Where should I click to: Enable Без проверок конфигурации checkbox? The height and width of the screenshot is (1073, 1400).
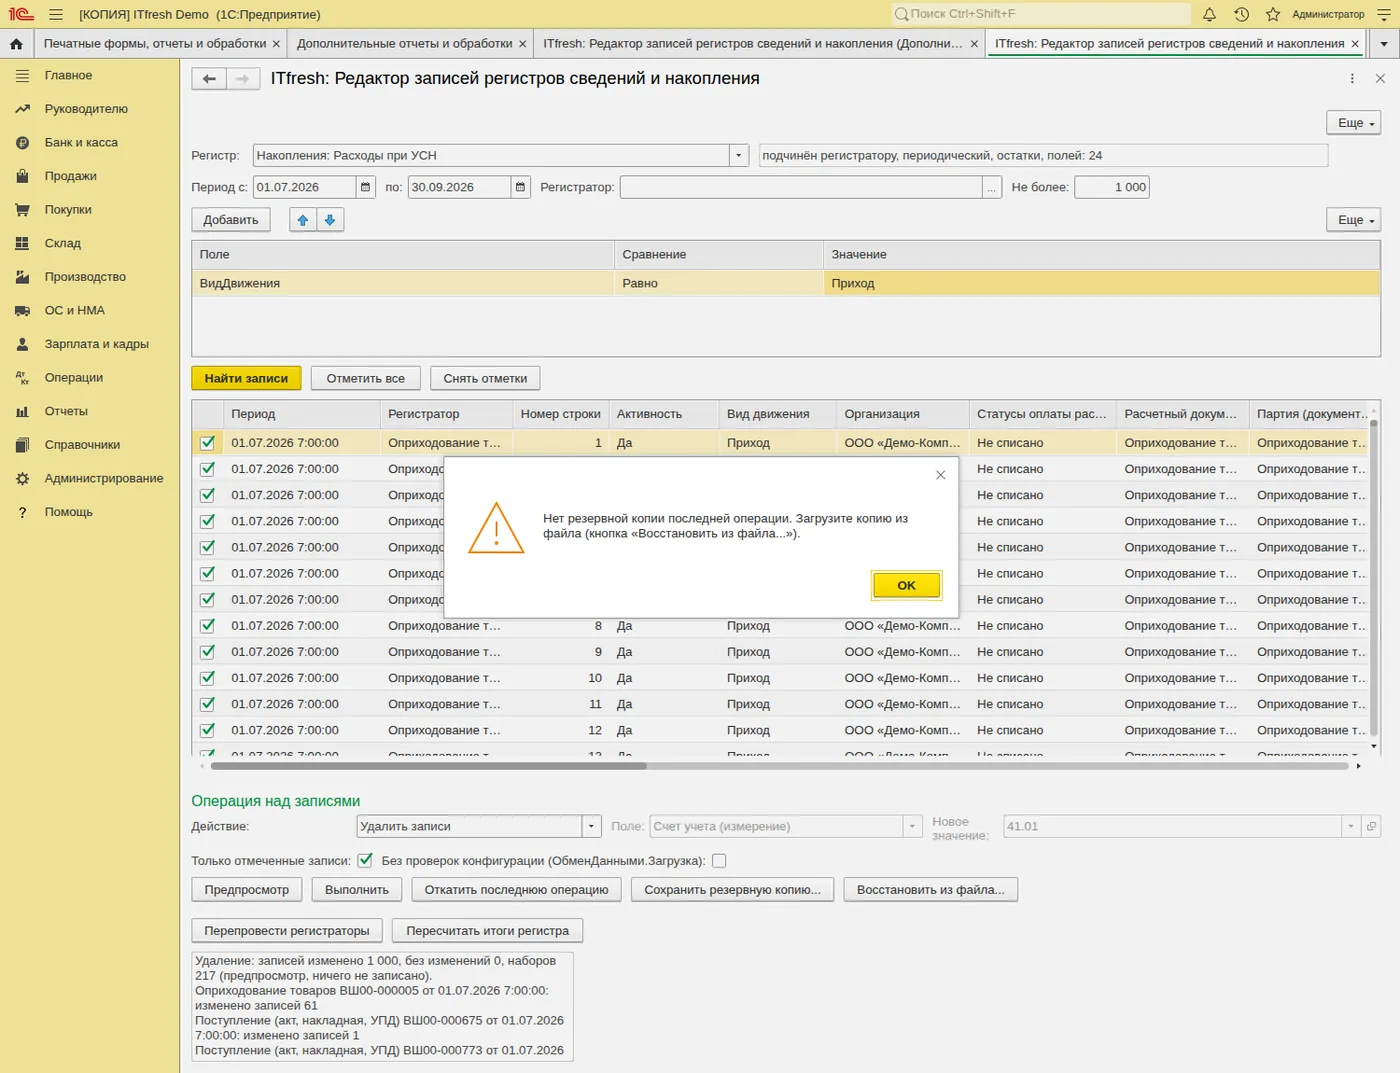click(x=719, y=861)
